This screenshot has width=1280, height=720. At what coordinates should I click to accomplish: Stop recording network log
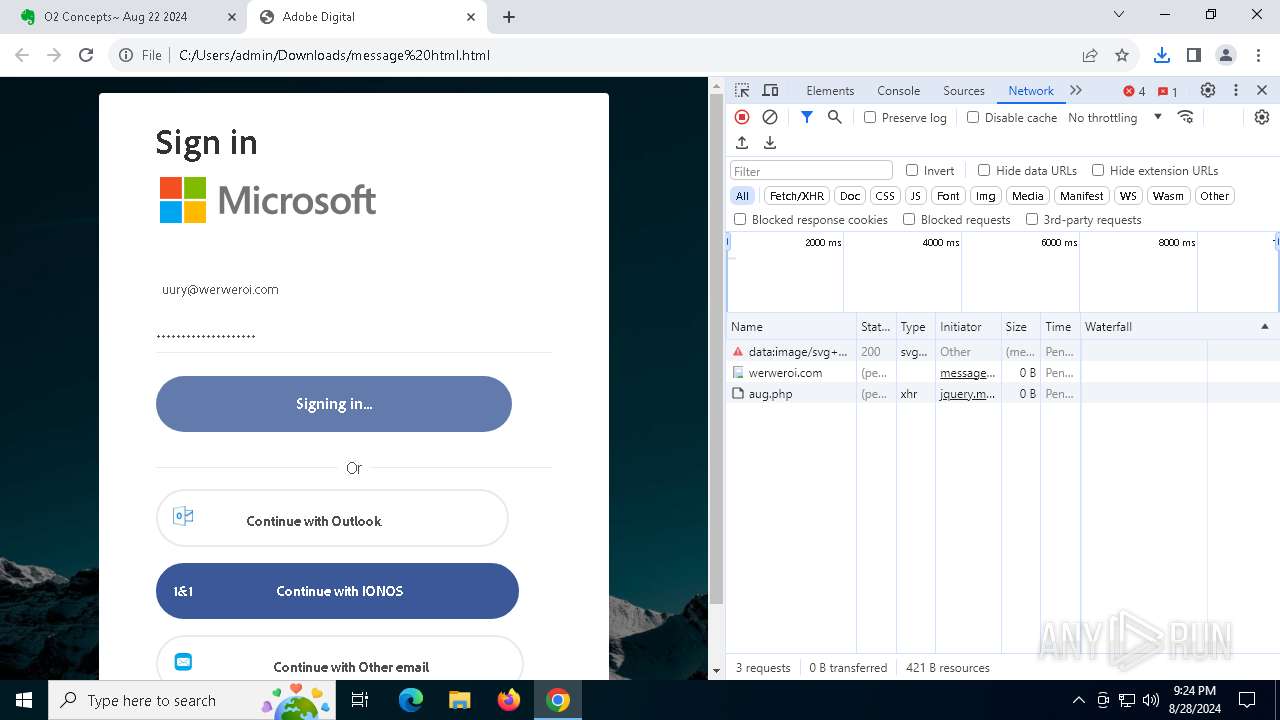742,117
